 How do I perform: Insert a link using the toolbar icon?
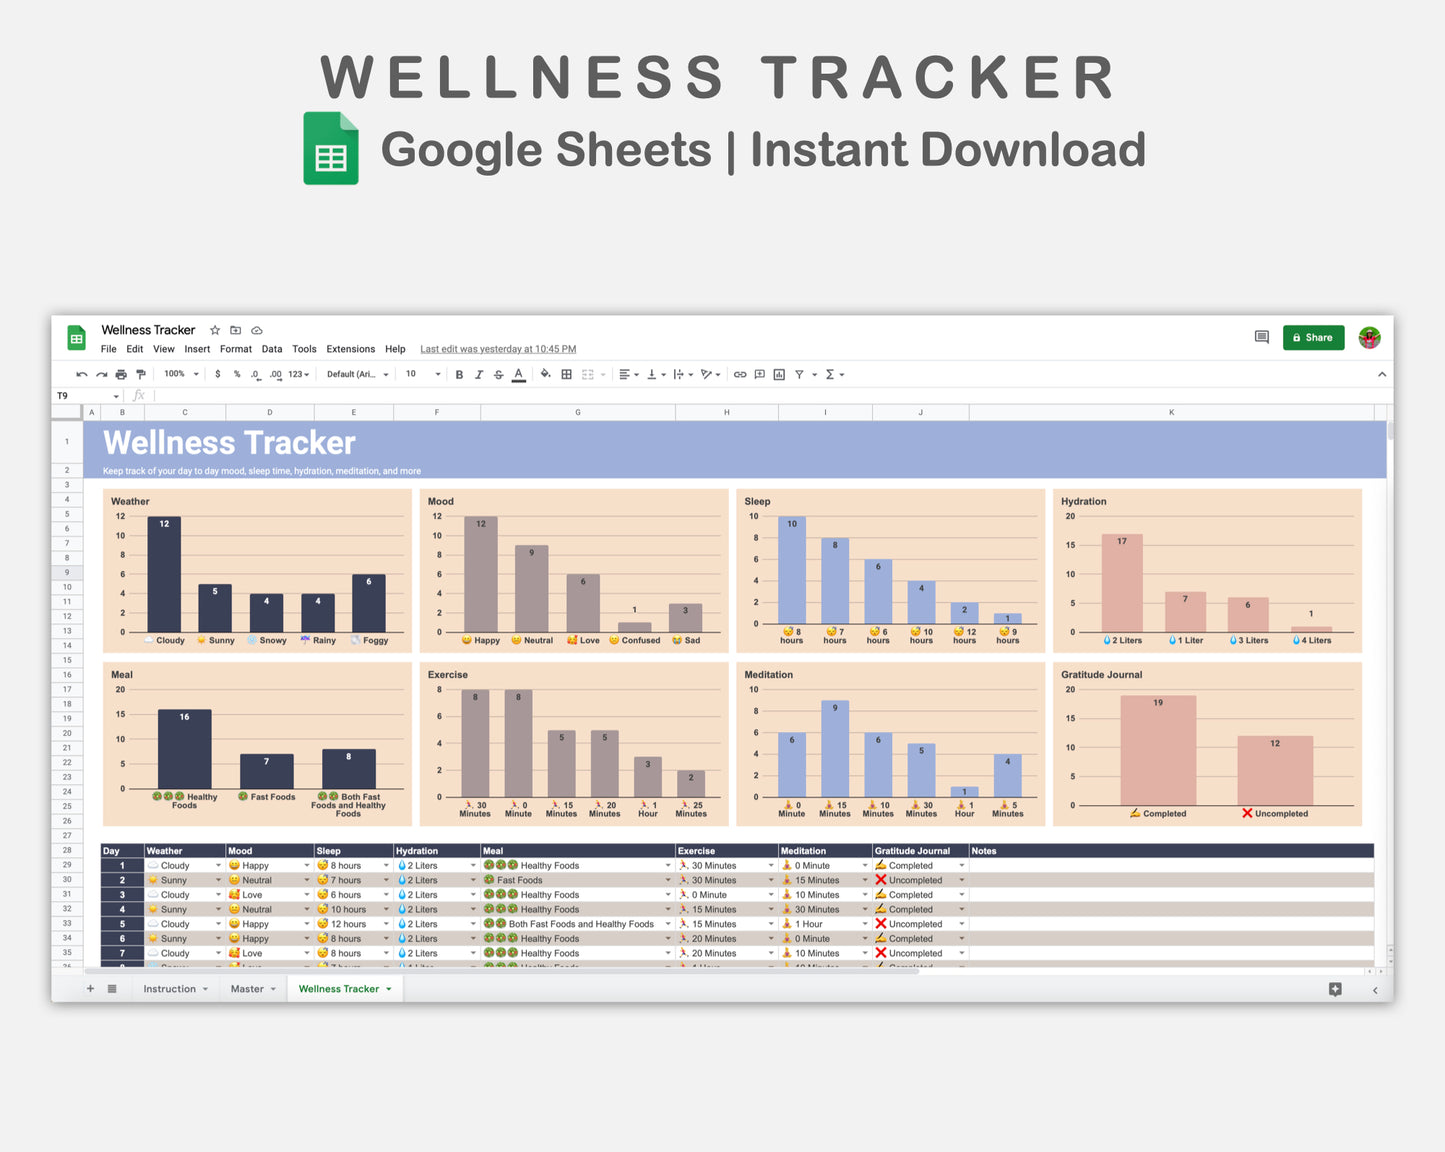pyautogui.click(x=740, y=373)
